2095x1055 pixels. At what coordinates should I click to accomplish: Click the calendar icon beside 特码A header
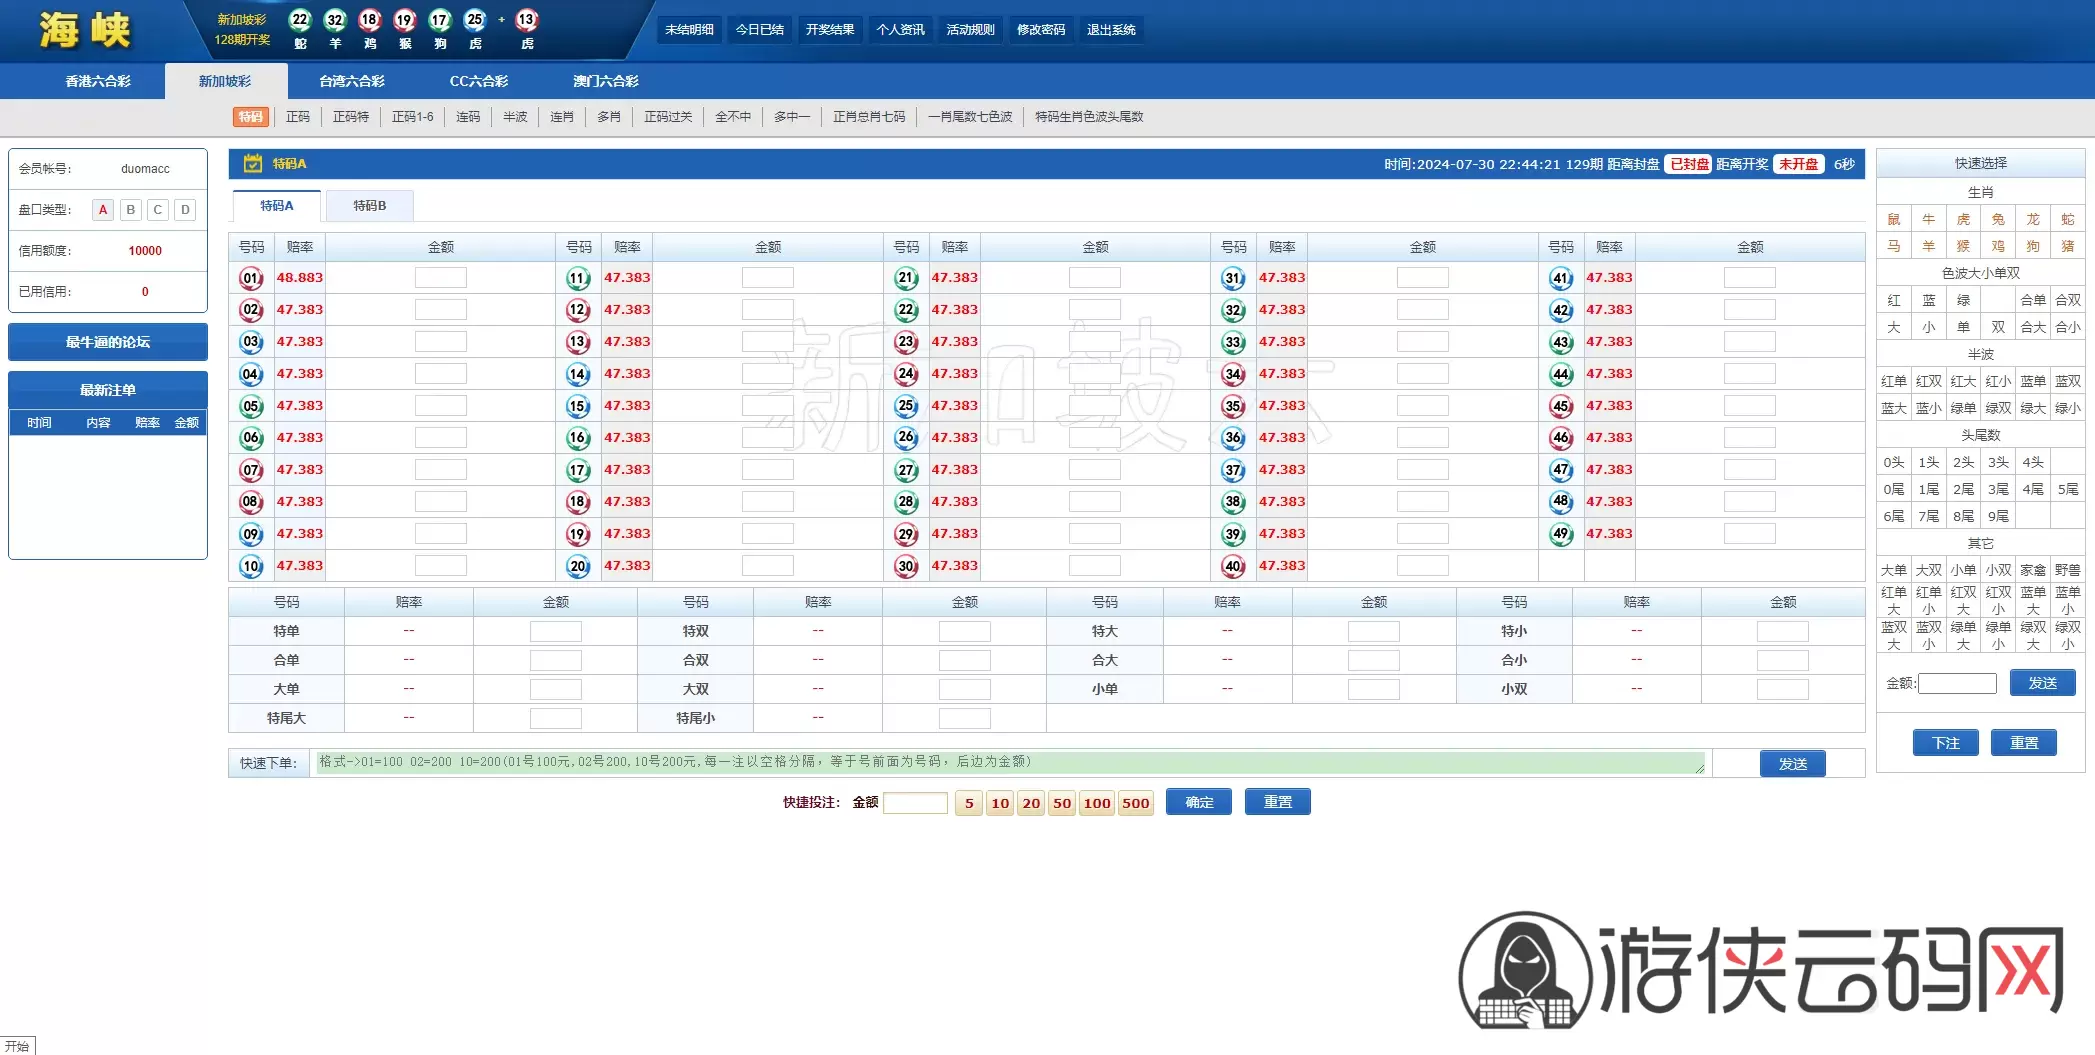pos(253,163)
